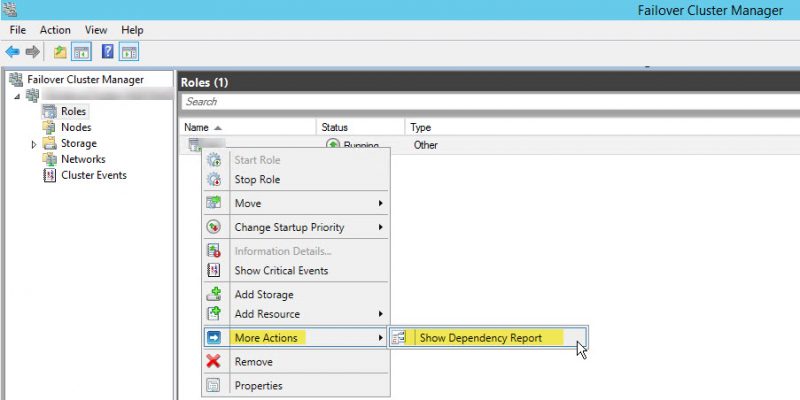Viewport: 800px width, 400px height.
Task: Click the Roles tree icon
Action: pyautogui.click(x=49, y=111)
